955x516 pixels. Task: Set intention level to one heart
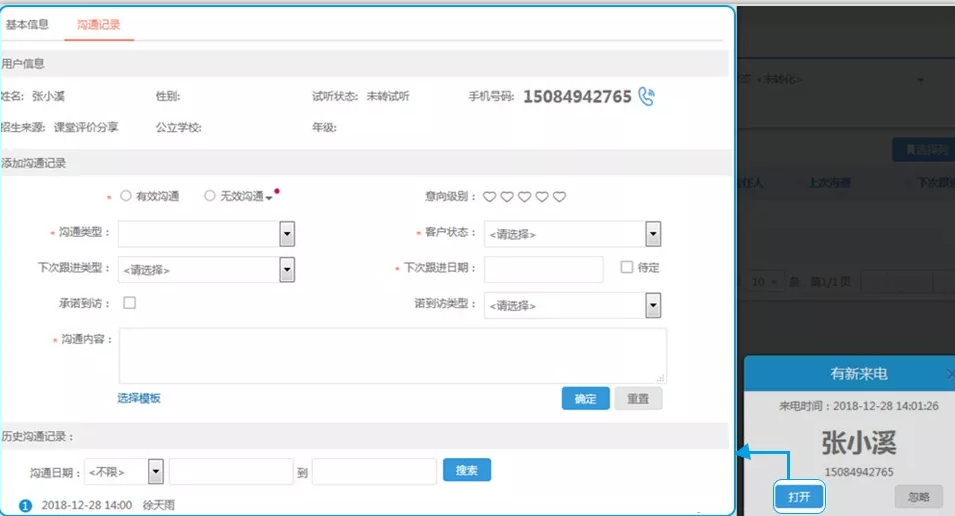point(489,197)
